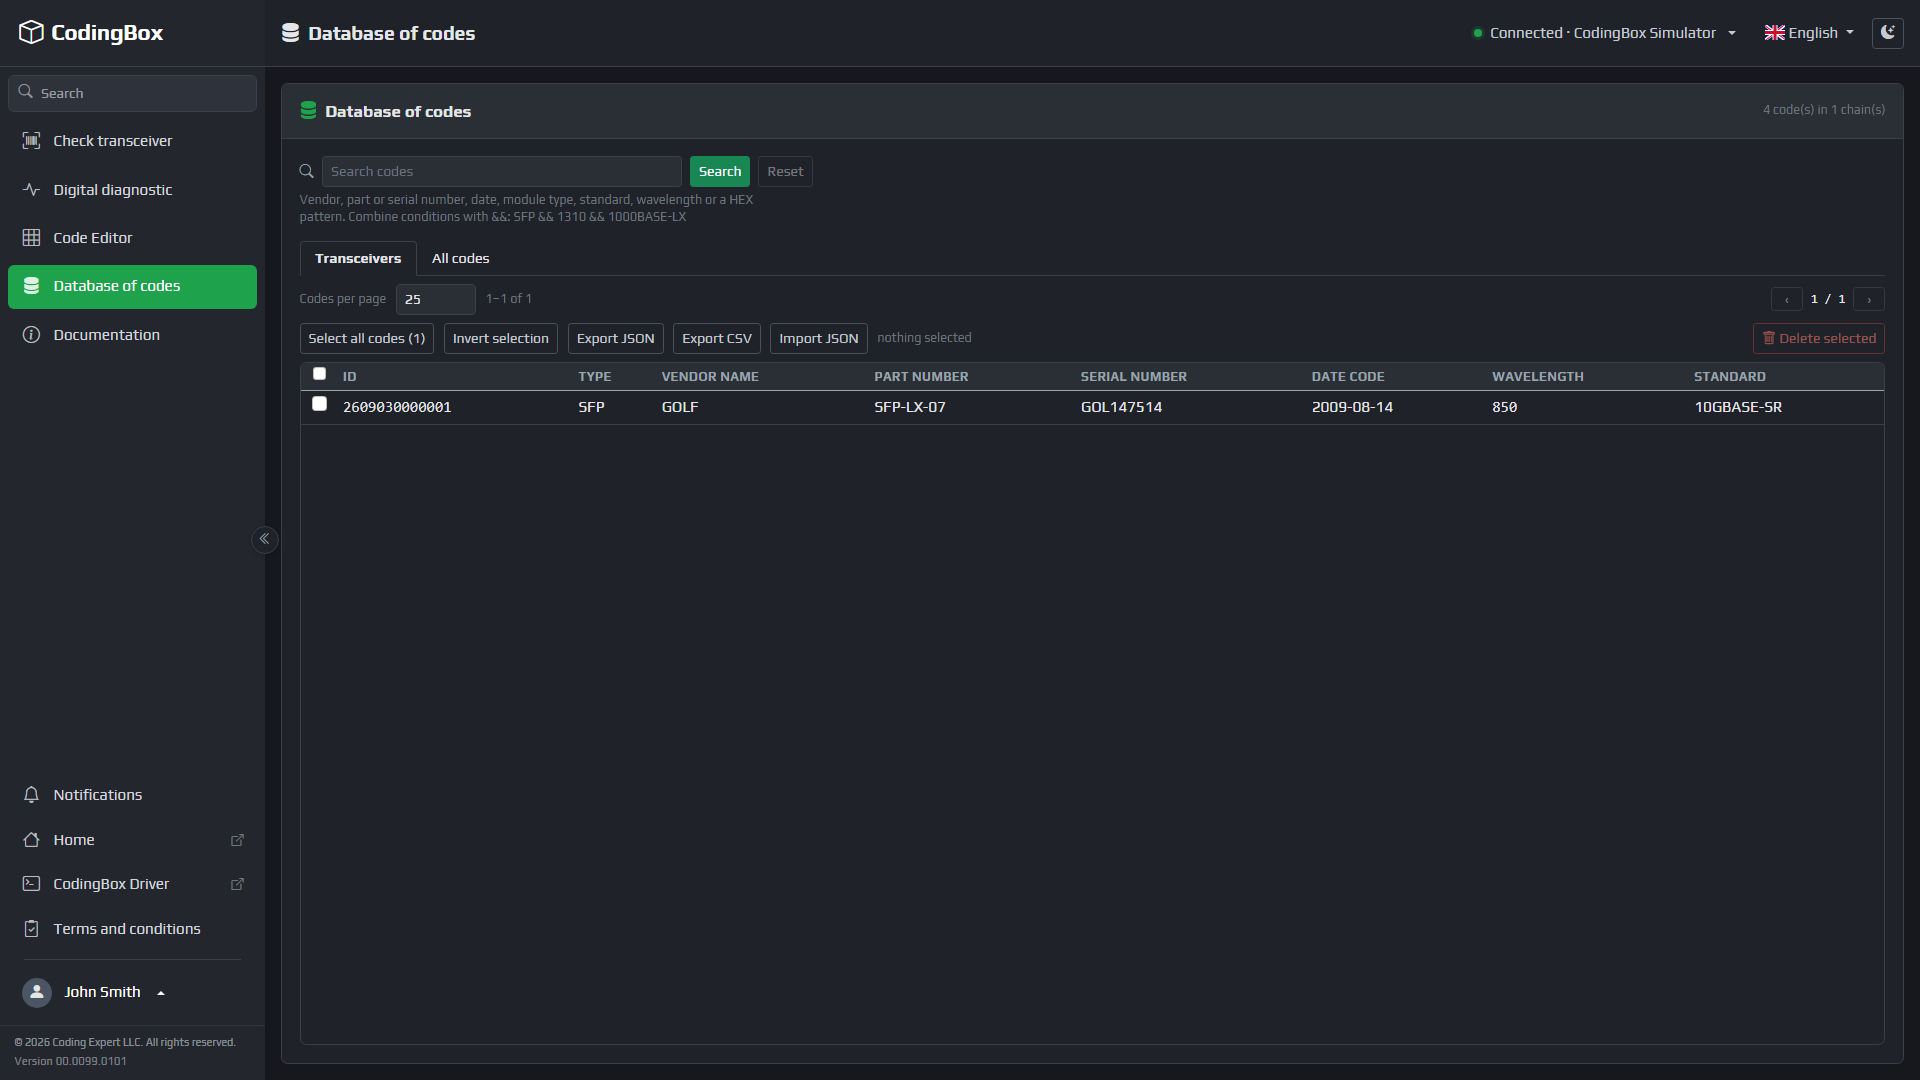The width and height of the screenshot is (1920, 1080).
Task: Click the UK flag language icon
Action: tap(1775, 33)
